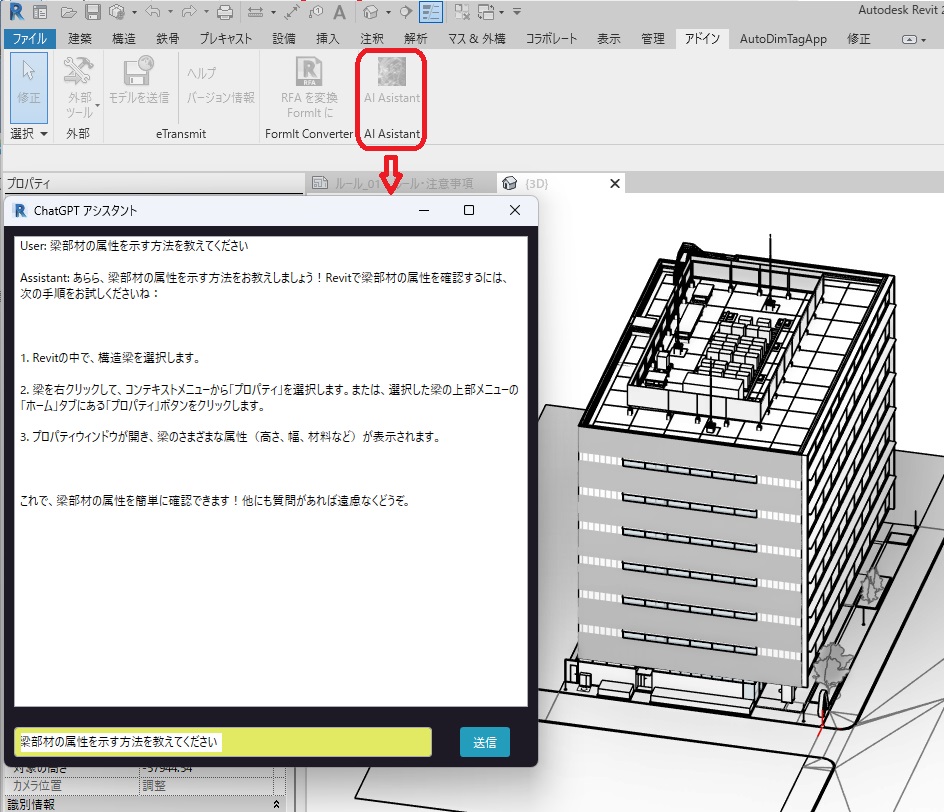Click the Revit home icon in quick access toolbar

click(40, 12)
